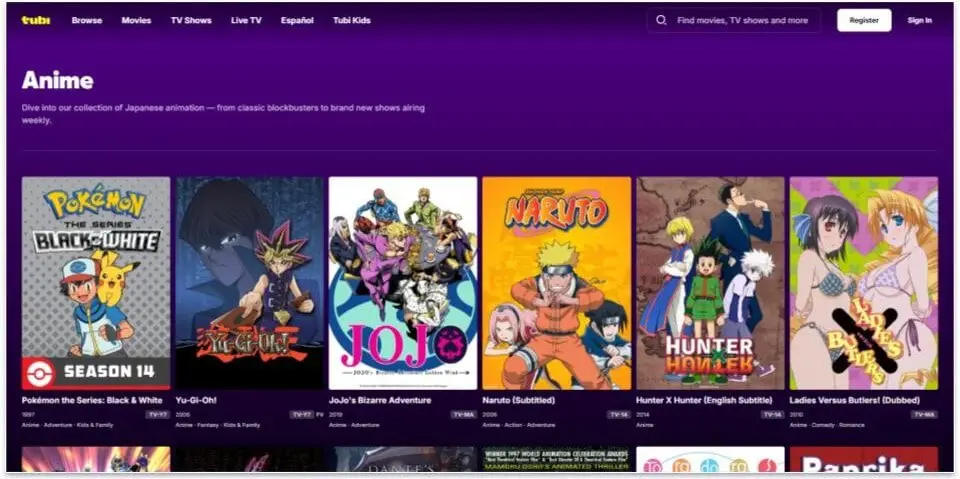Click Ladies Versus Butlers! (Dubbed) title
This screenshot has width=960, height=479.
point(855,401)
